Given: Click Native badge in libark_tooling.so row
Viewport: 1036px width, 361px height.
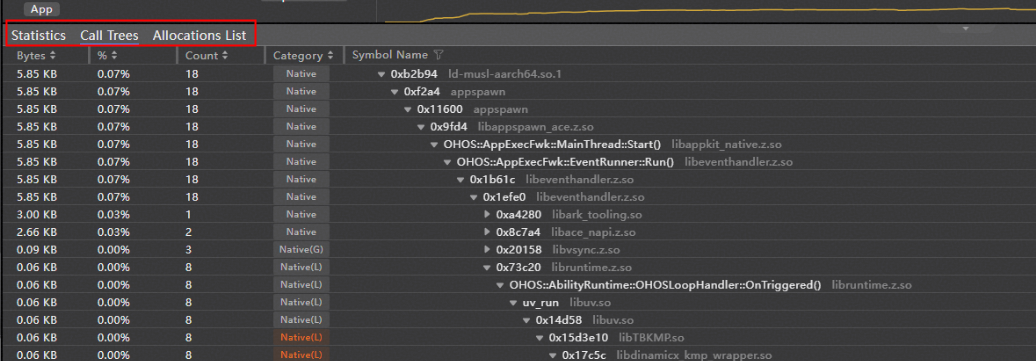Looking at the screenshot, I should [301, 214].
